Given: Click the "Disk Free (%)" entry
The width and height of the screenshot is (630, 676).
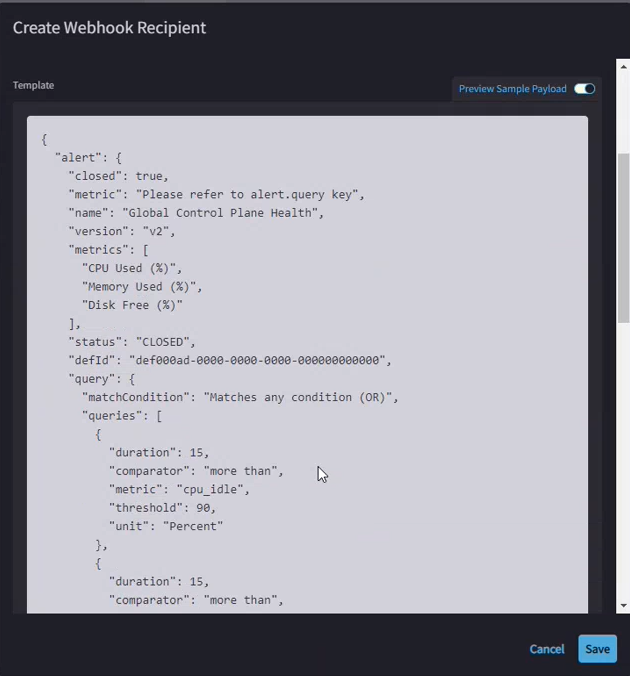Looking at the screenshot, I should point(132,305).
